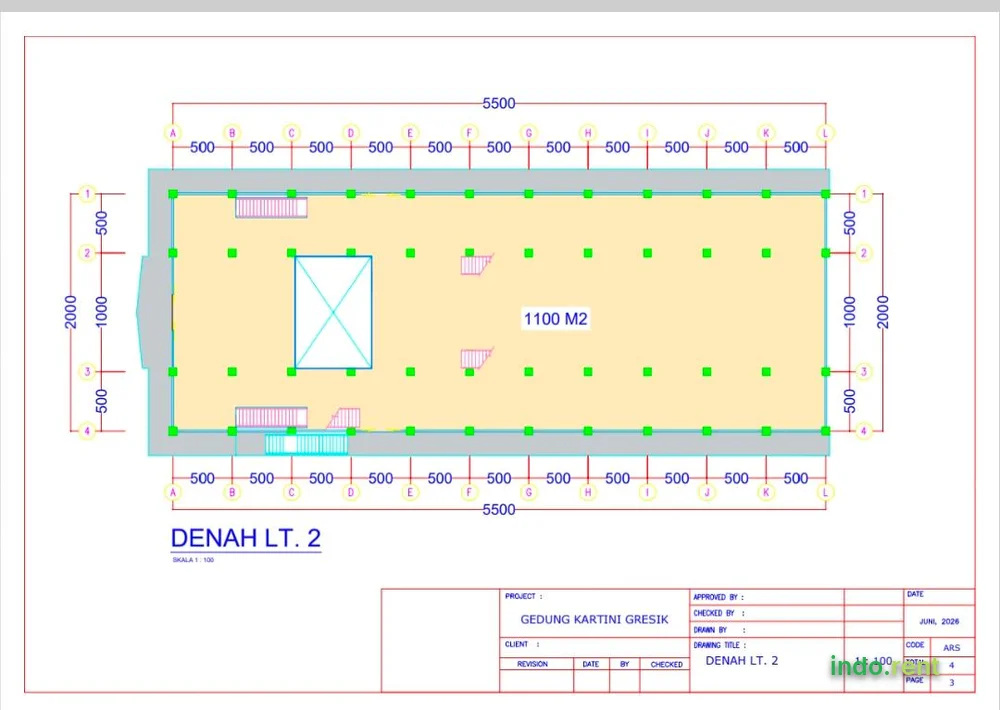The height and width of the screenshot is (710, 1000).
Task: Select the "JUNI, 2026" date value
Action: (939, 621)
